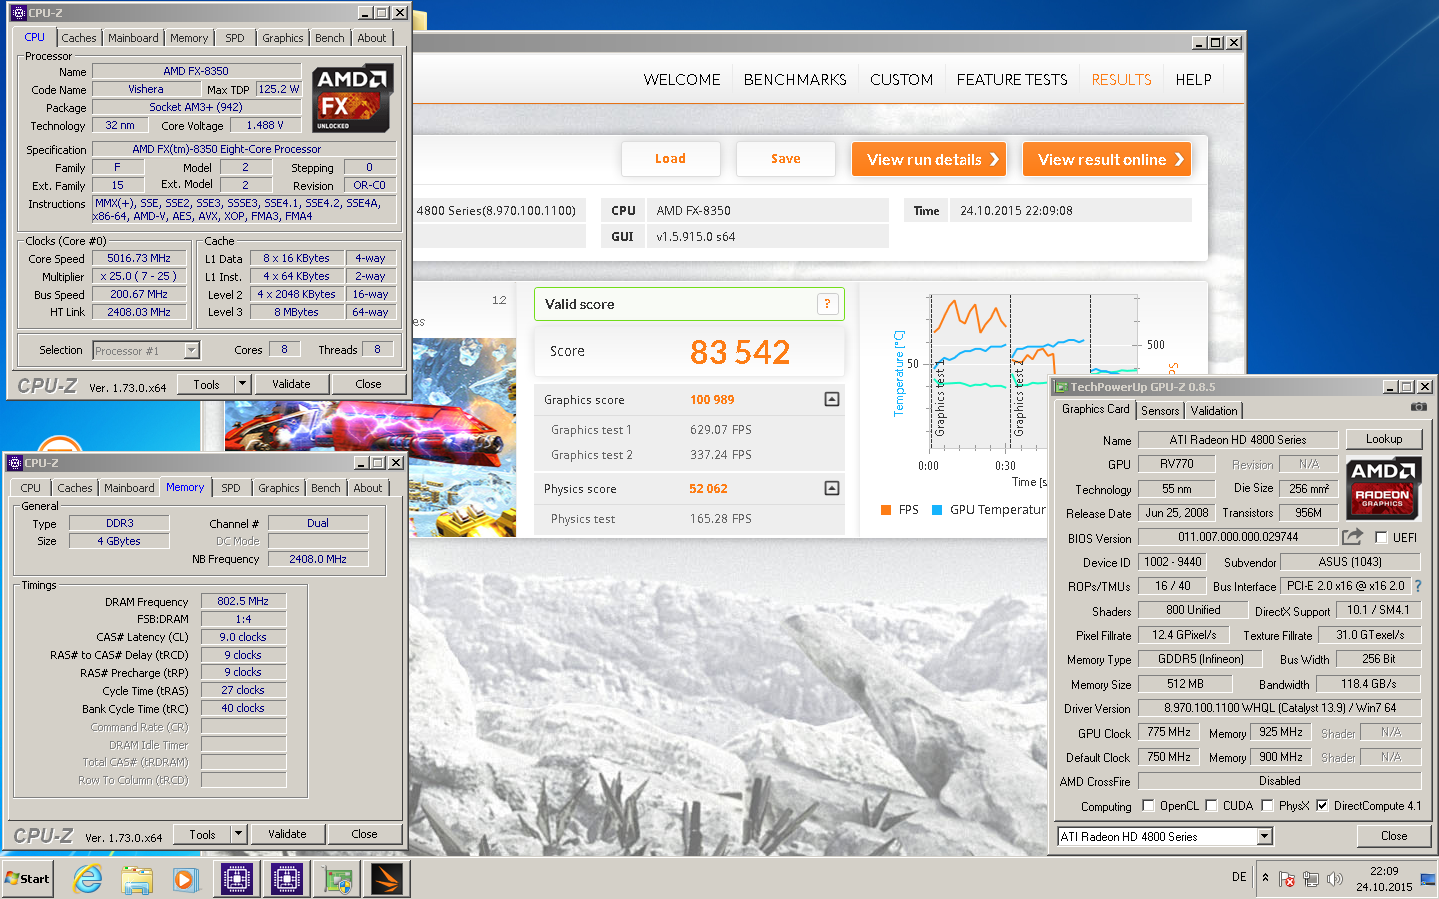The height and width of the screenshot is (899, 1439).
Task: Collapse the Graphics score section
Action: click(832, 399)
